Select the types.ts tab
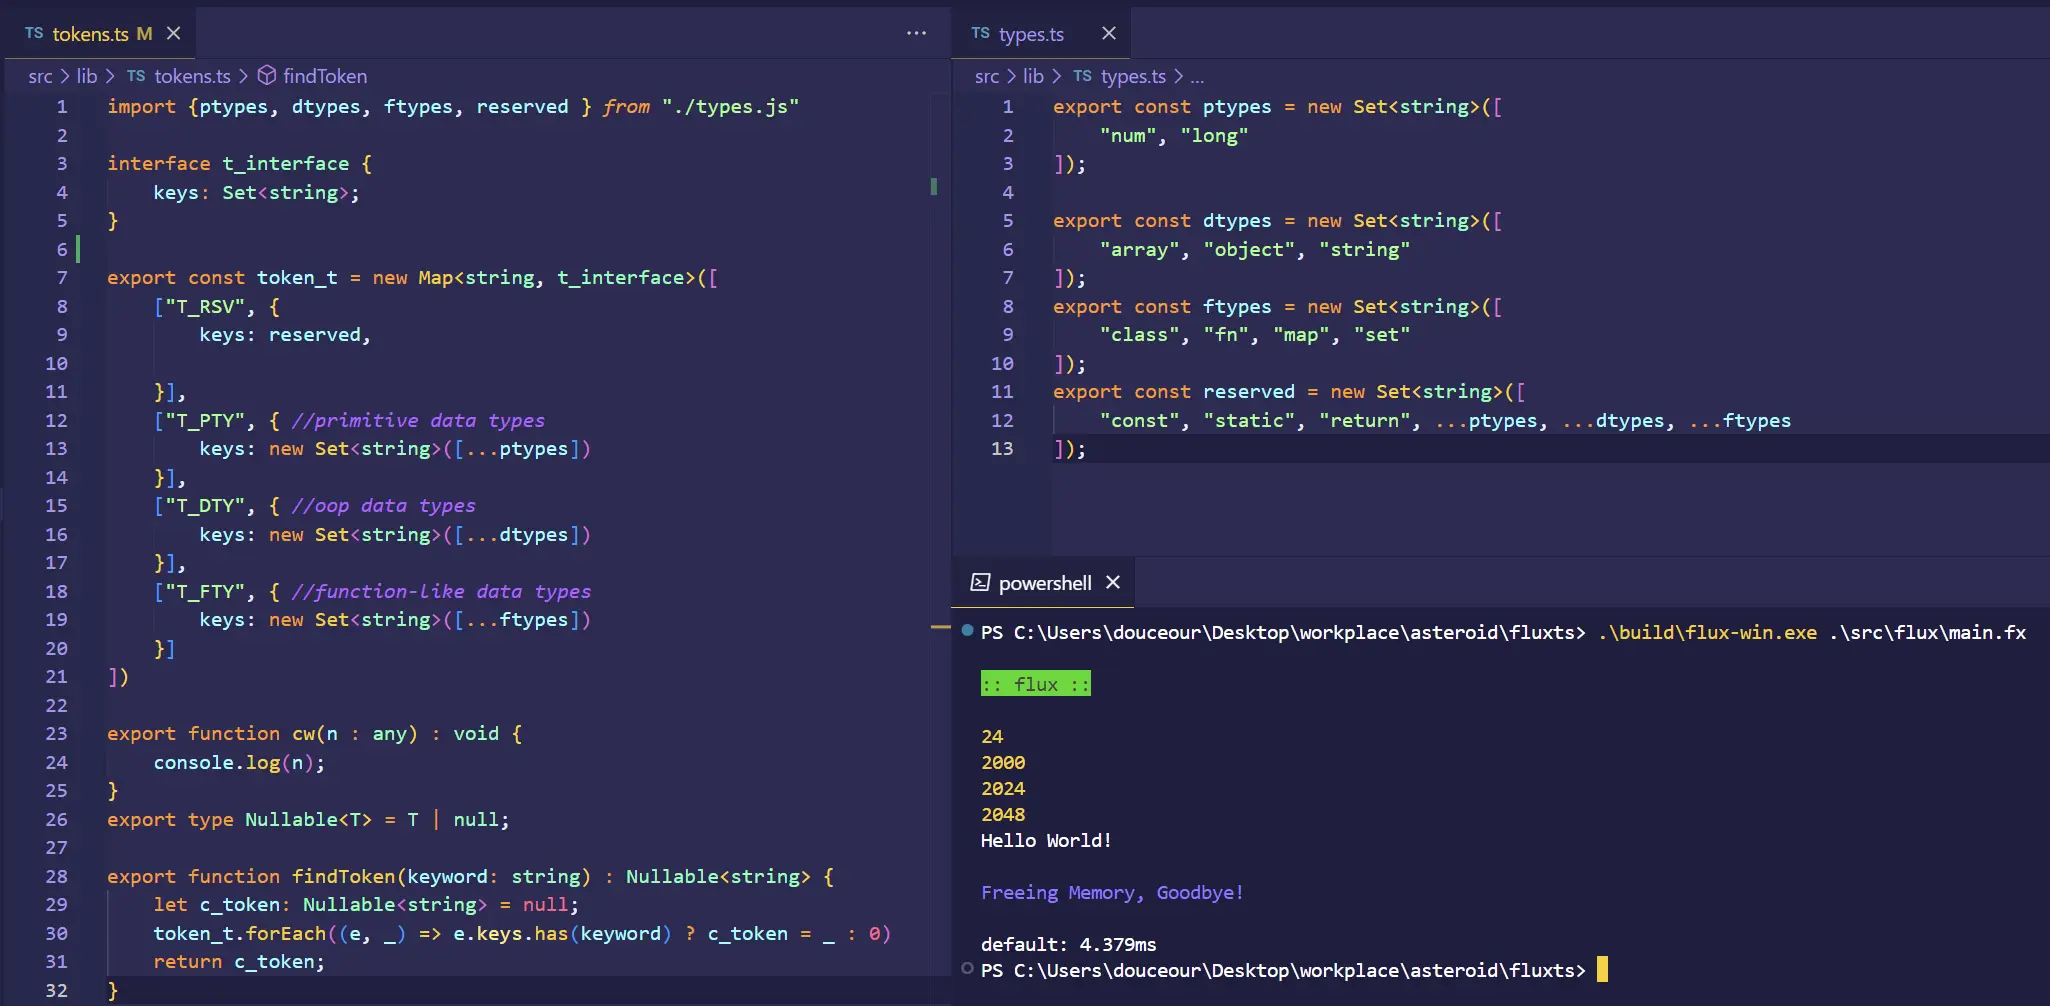The image size is (2050, 1006). [x=1041, y=33]
